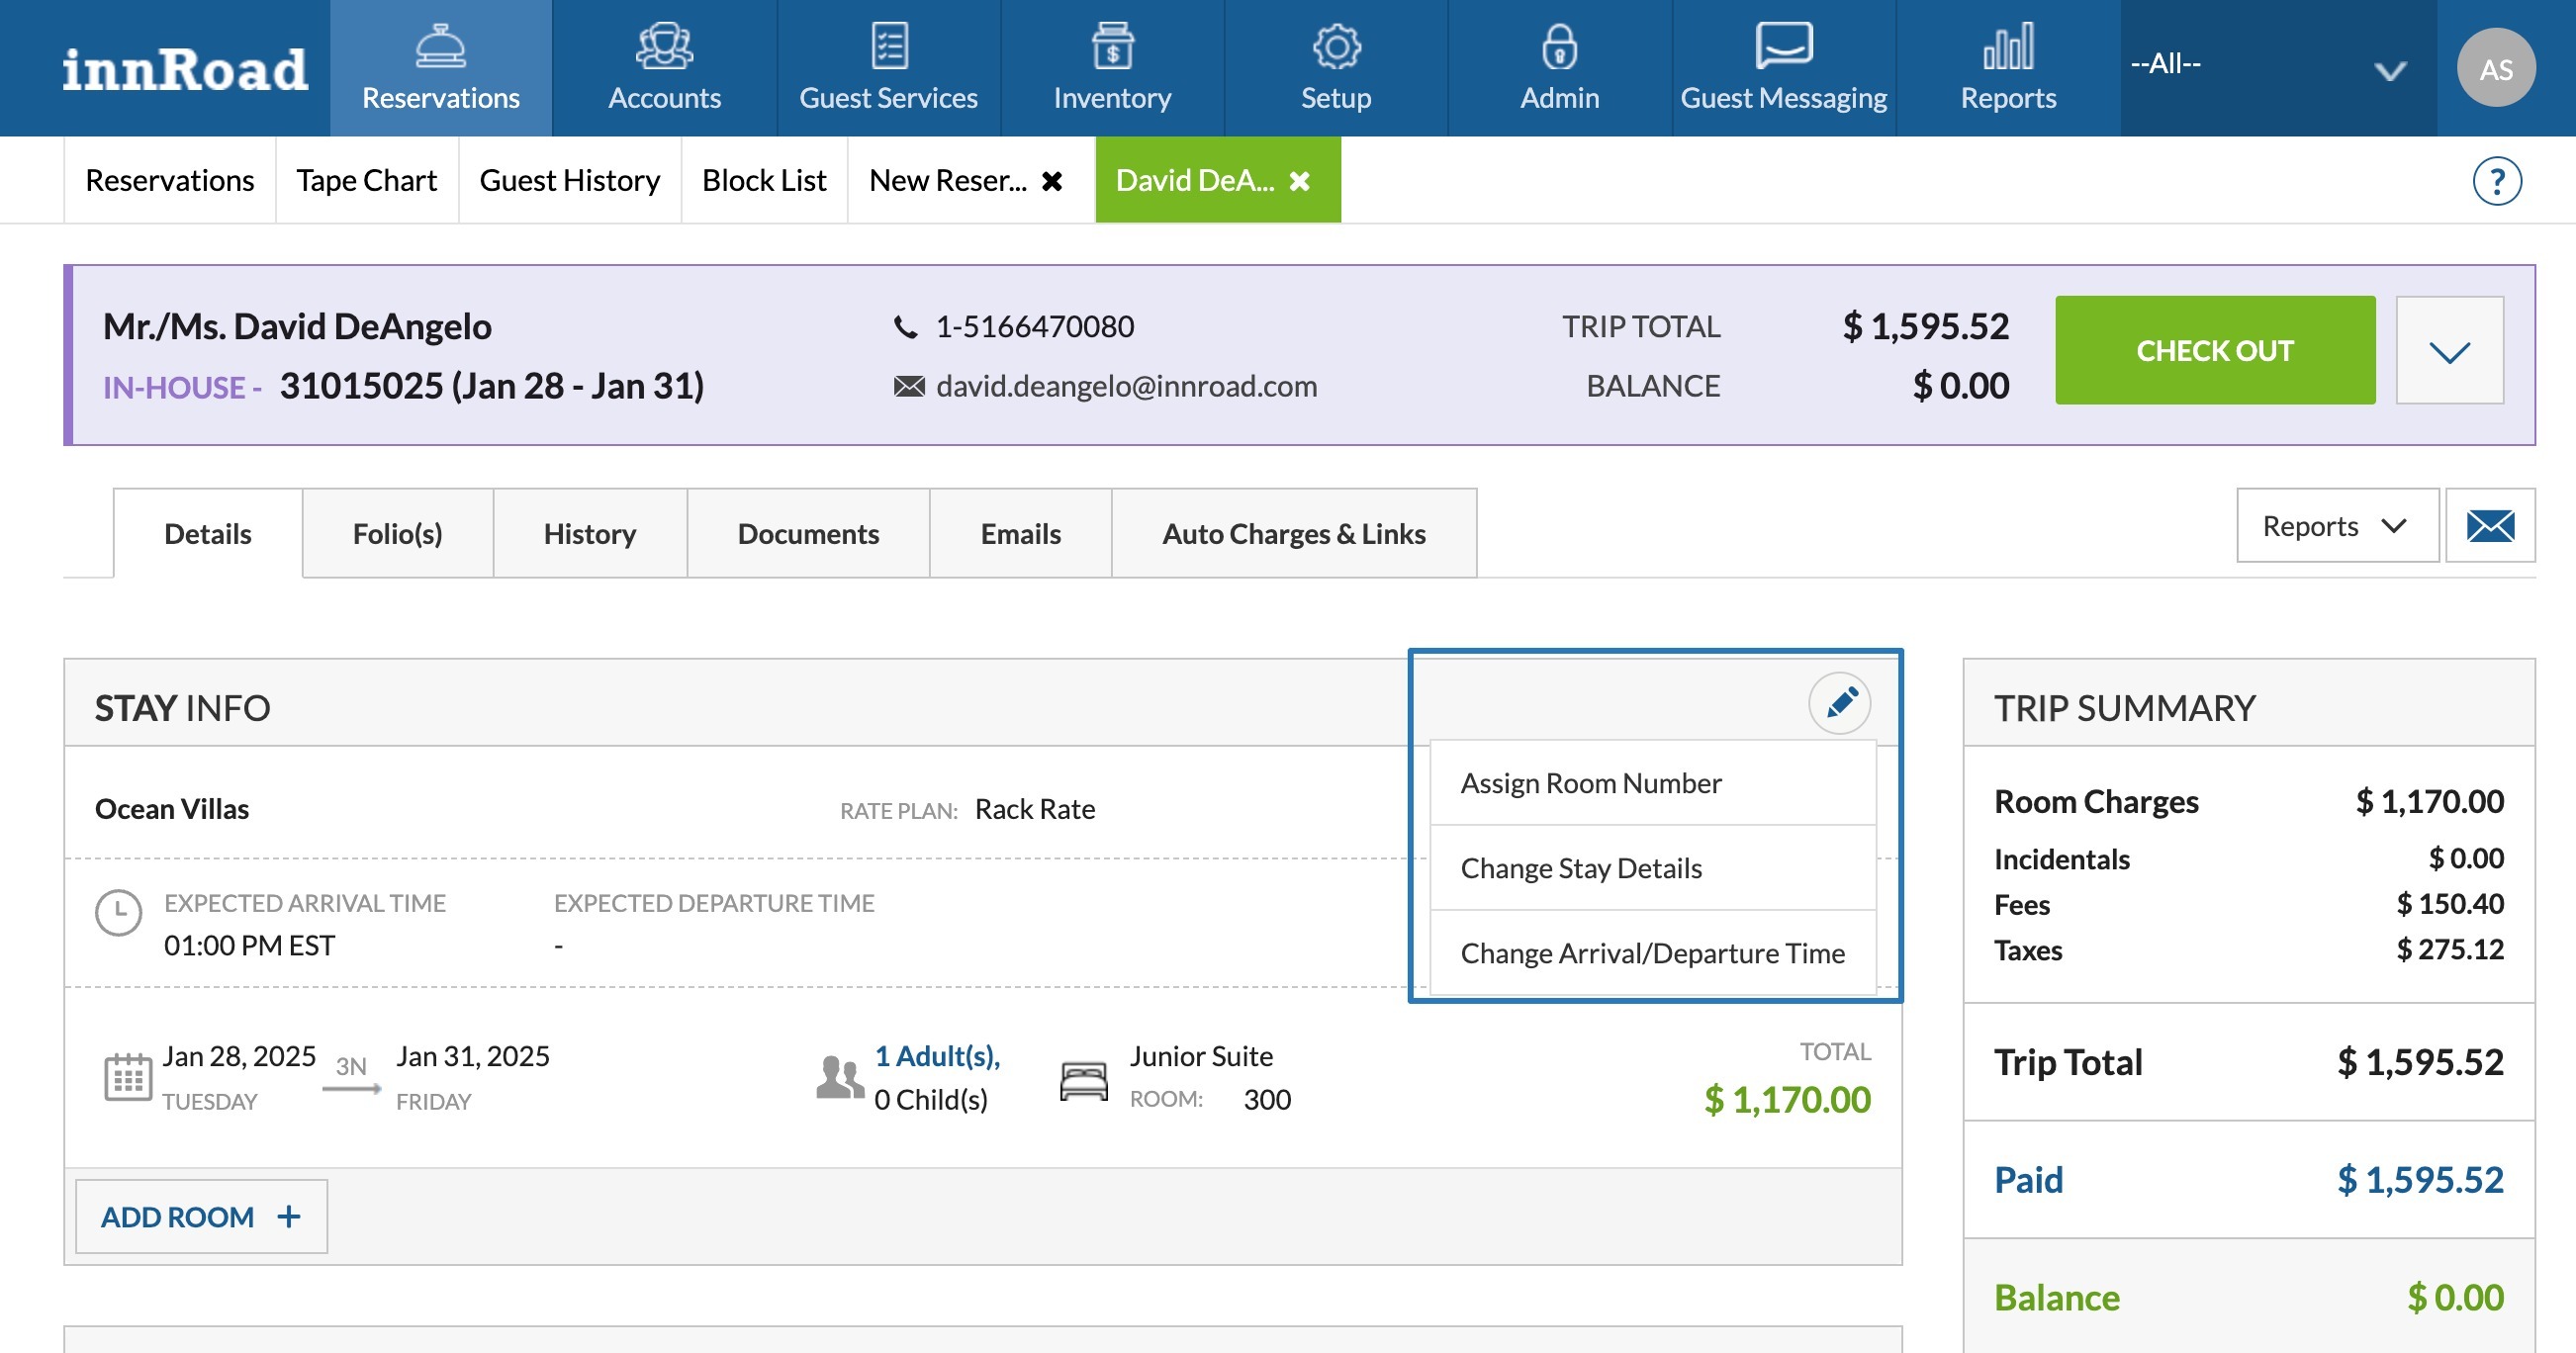Image resolution: width=2576 pixels, height=1353 pixels.
Task: Open the help question mark icon
Action: (x=2496, y=181)
